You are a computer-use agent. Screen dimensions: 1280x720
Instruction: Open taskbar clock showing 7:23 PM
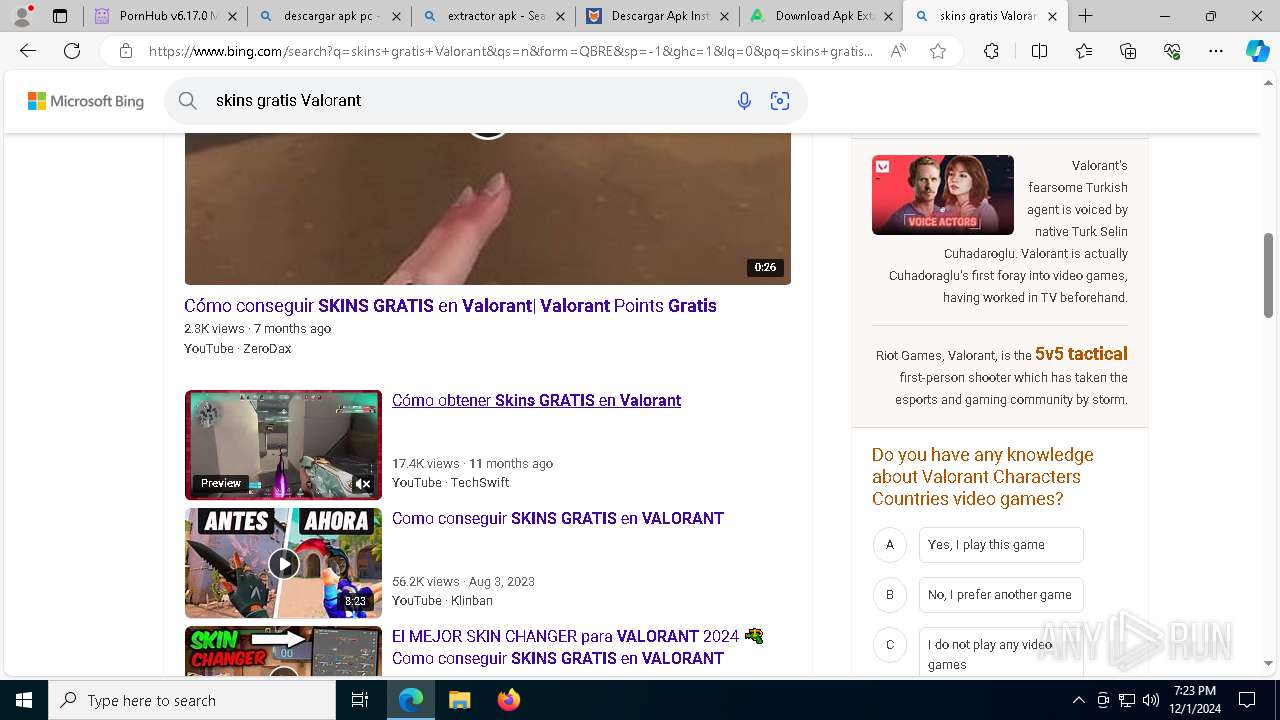(x=1194, y=700)
